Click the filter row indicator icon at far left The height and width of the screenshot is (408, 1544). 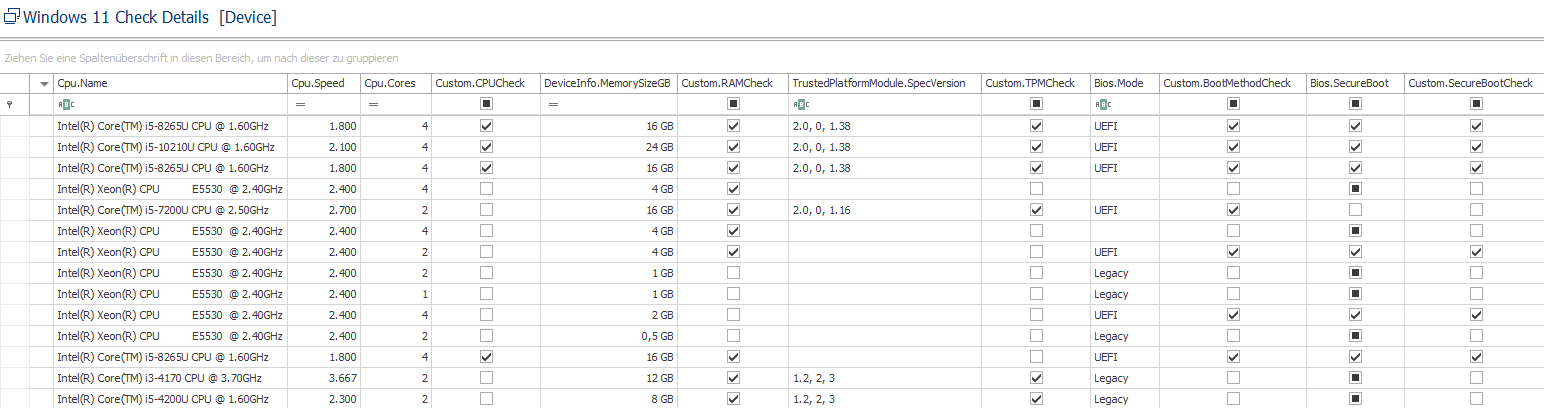tap(10, 103)
